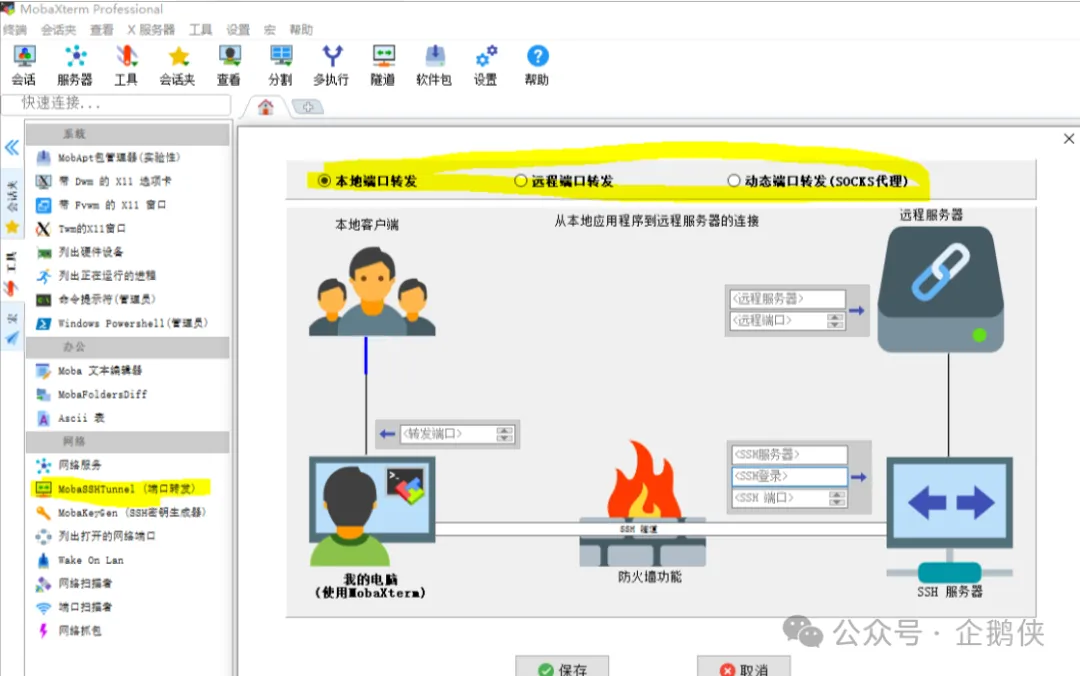The image size is (1080, 676).
Task: Open a new tab with the plus tab
Action: [307, 107]
